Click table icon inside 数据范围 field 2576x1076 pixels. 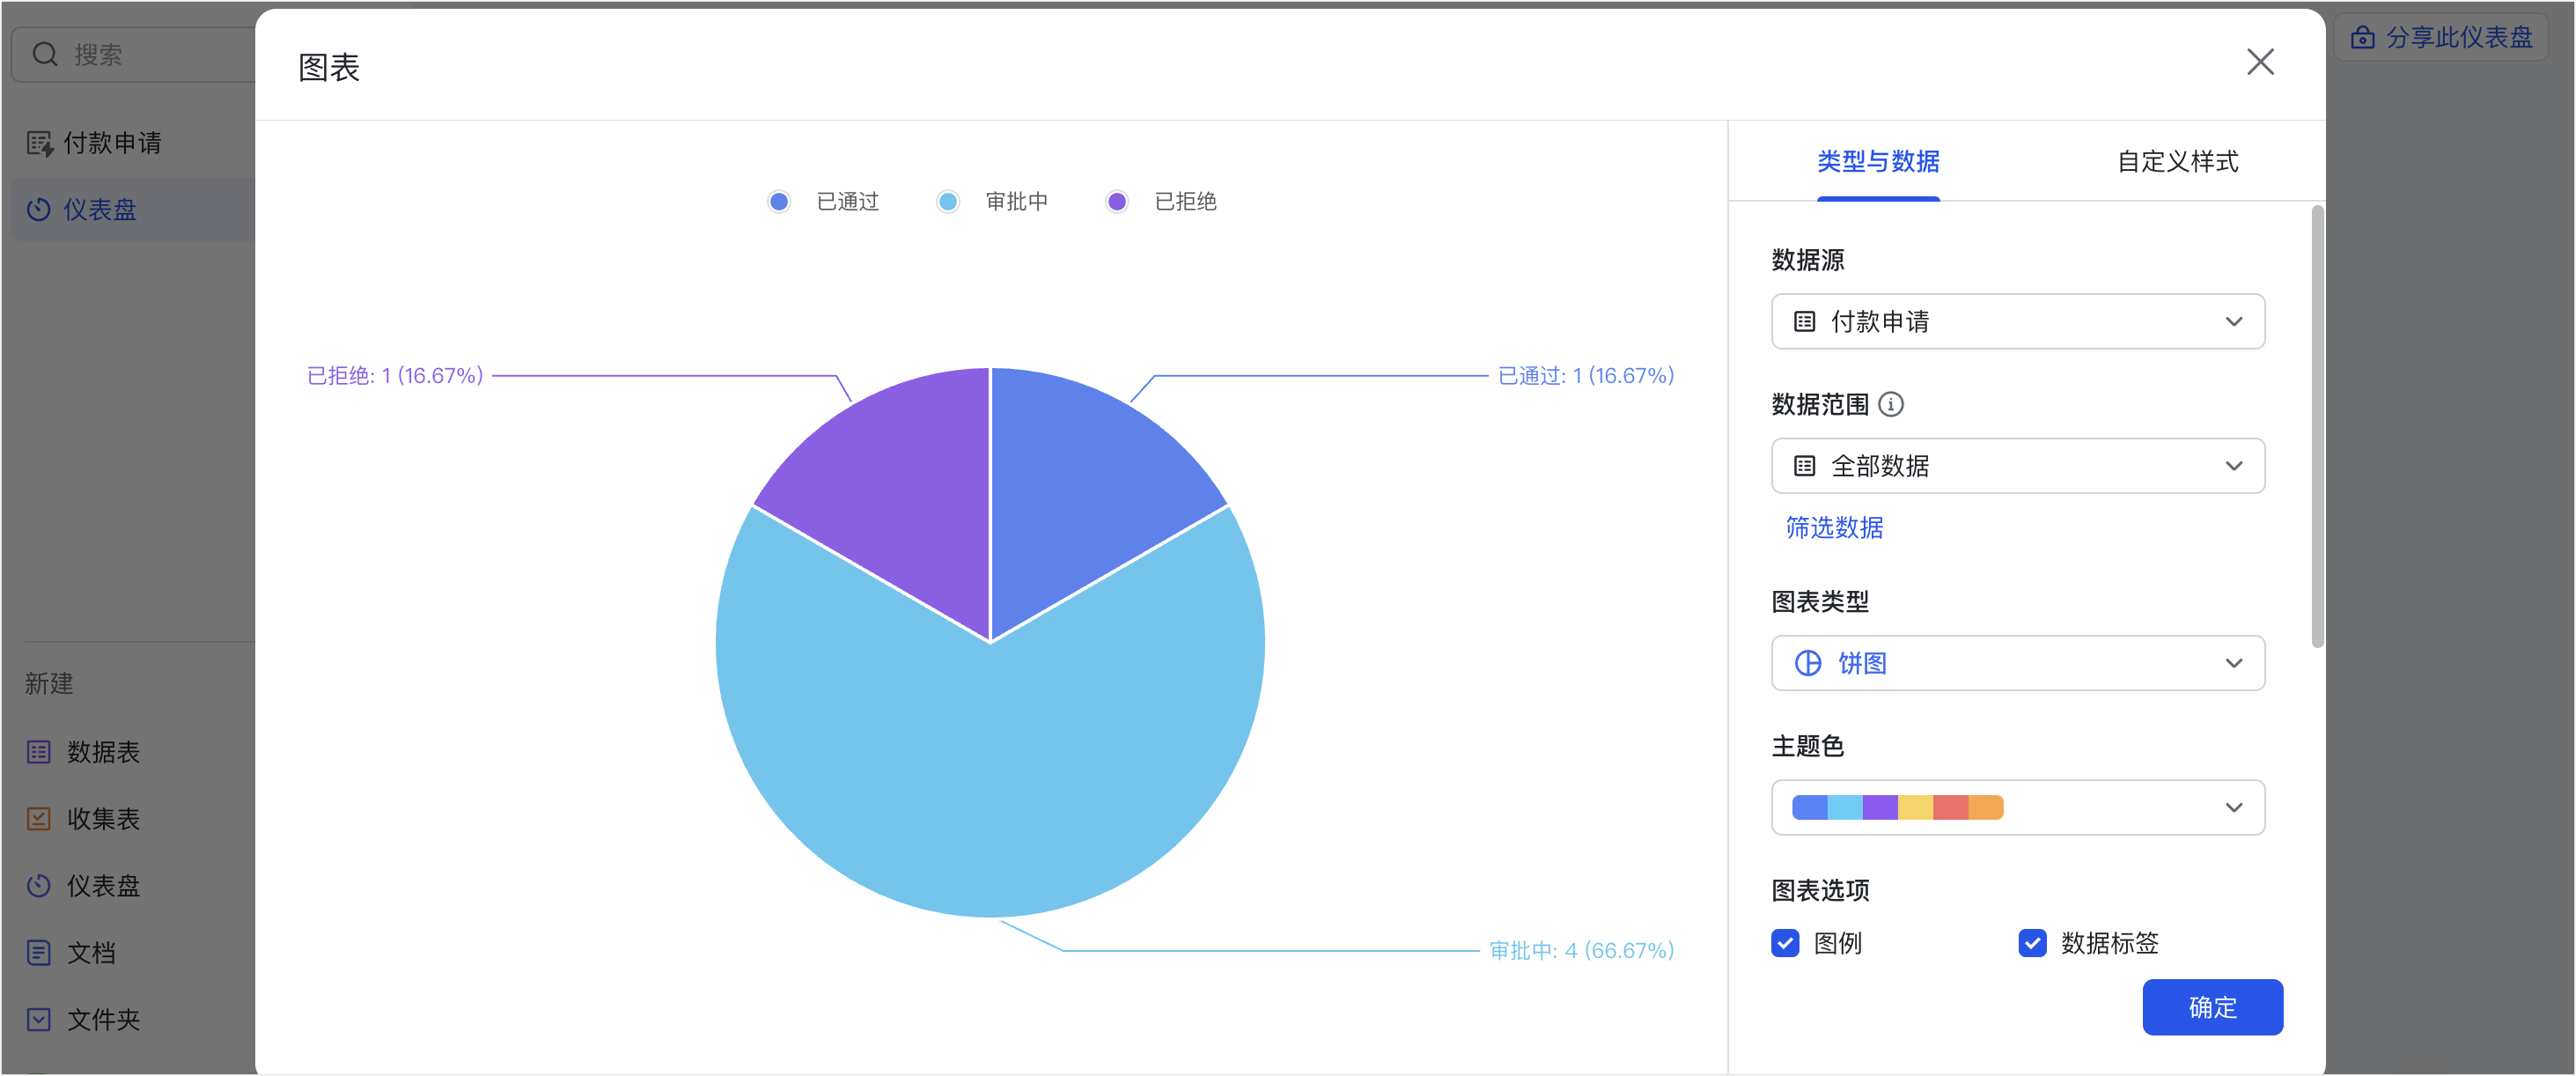(x=1804, y=466)
